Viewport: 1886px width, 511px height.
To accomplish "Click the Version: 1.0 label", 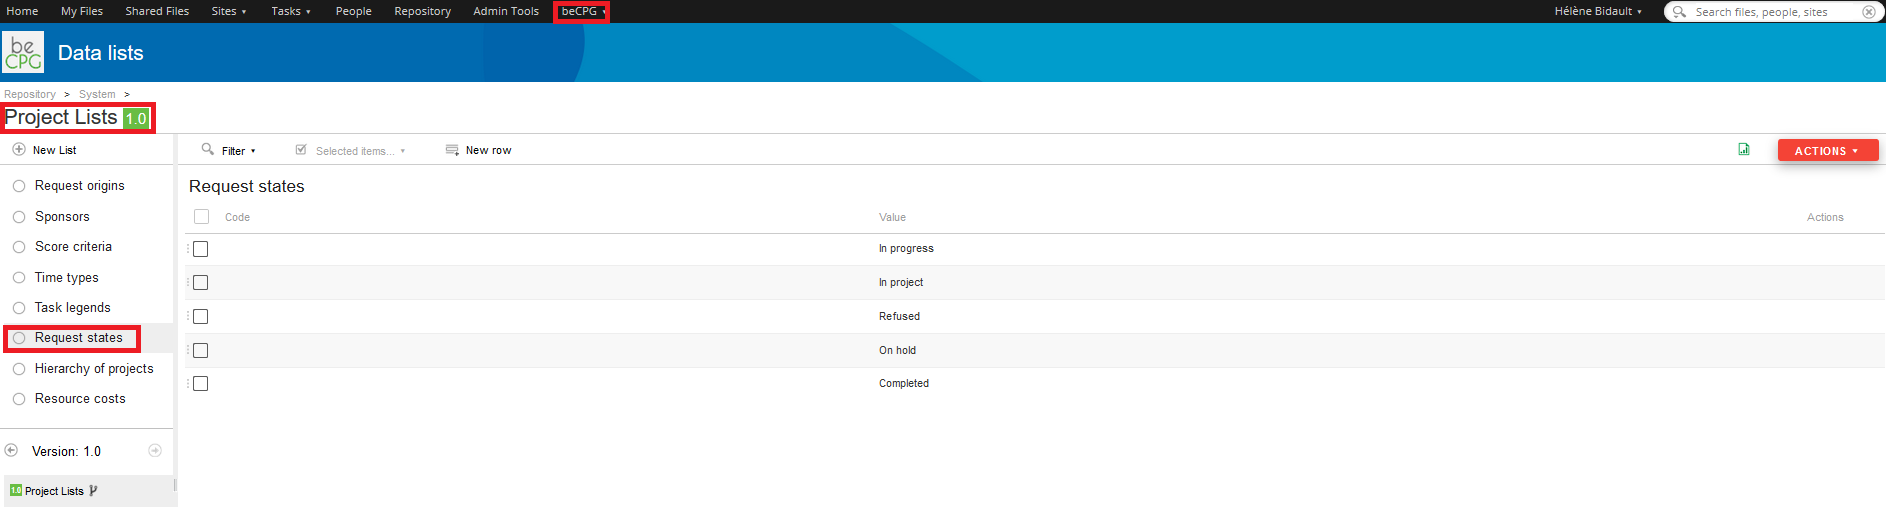I will [66, 452].
